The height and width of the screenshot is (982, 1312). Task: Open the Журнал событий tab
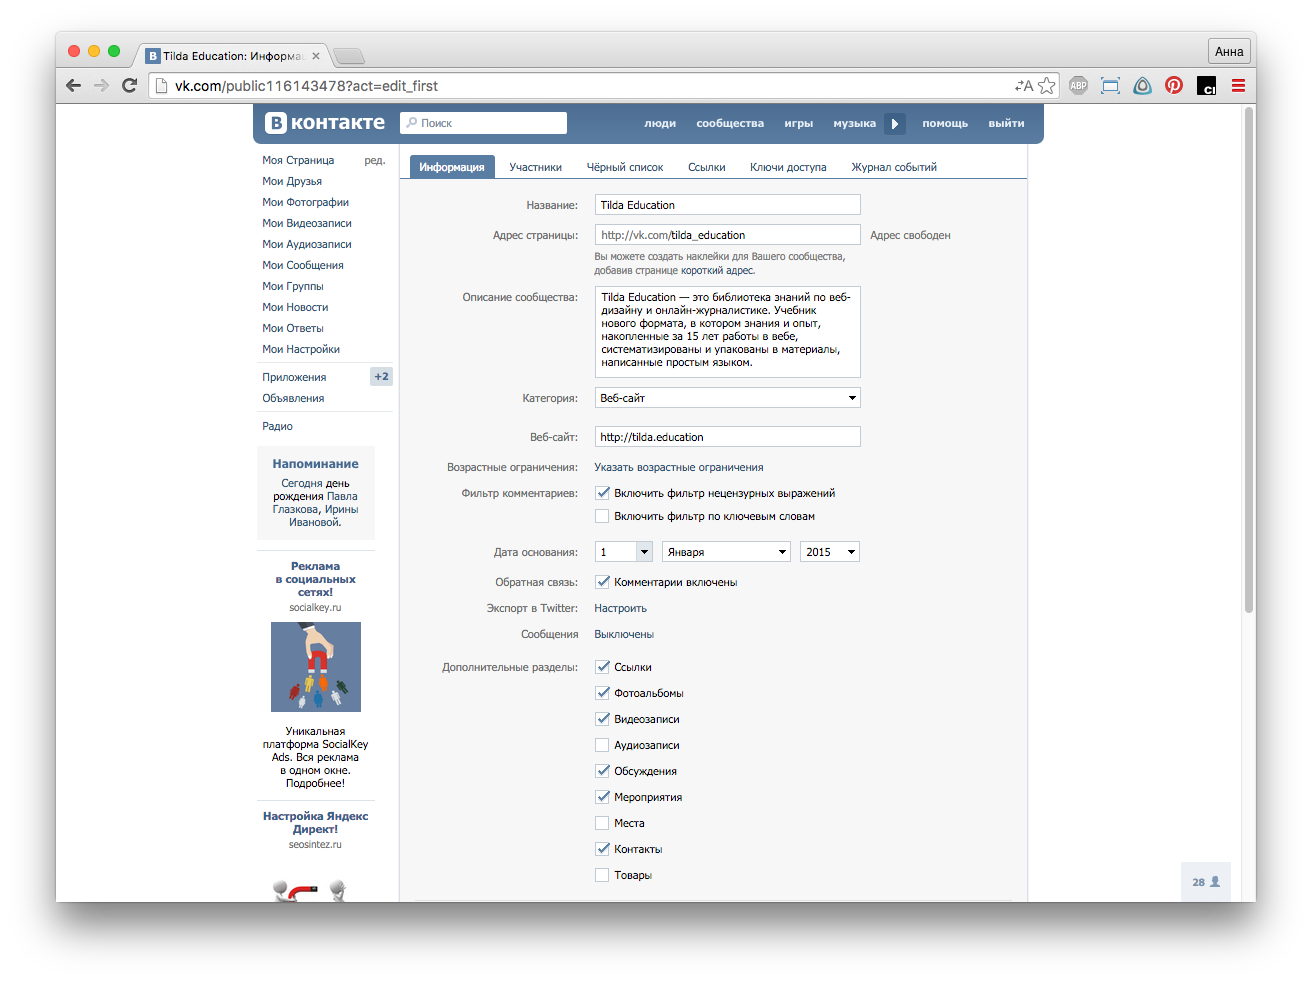[893, 167]
